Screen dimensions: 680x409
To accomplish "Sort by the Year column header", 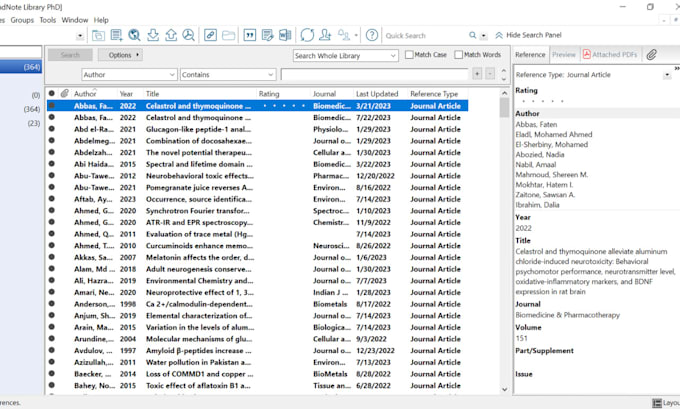I will point(126,94).
